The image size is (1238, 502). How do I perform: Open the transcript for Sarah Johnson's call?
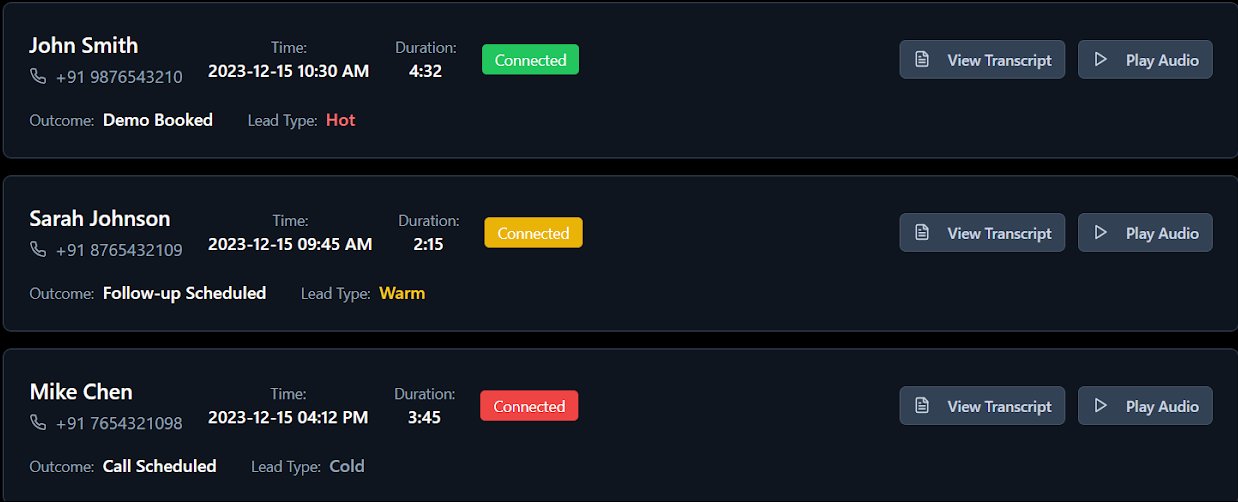tap(982, 233)
